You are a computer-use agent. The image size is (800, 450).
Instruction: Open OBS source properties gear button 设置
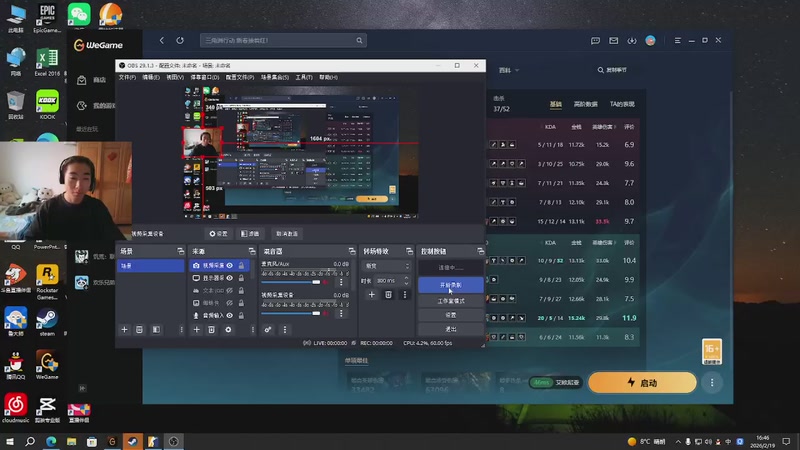click(x=218, y=234)
